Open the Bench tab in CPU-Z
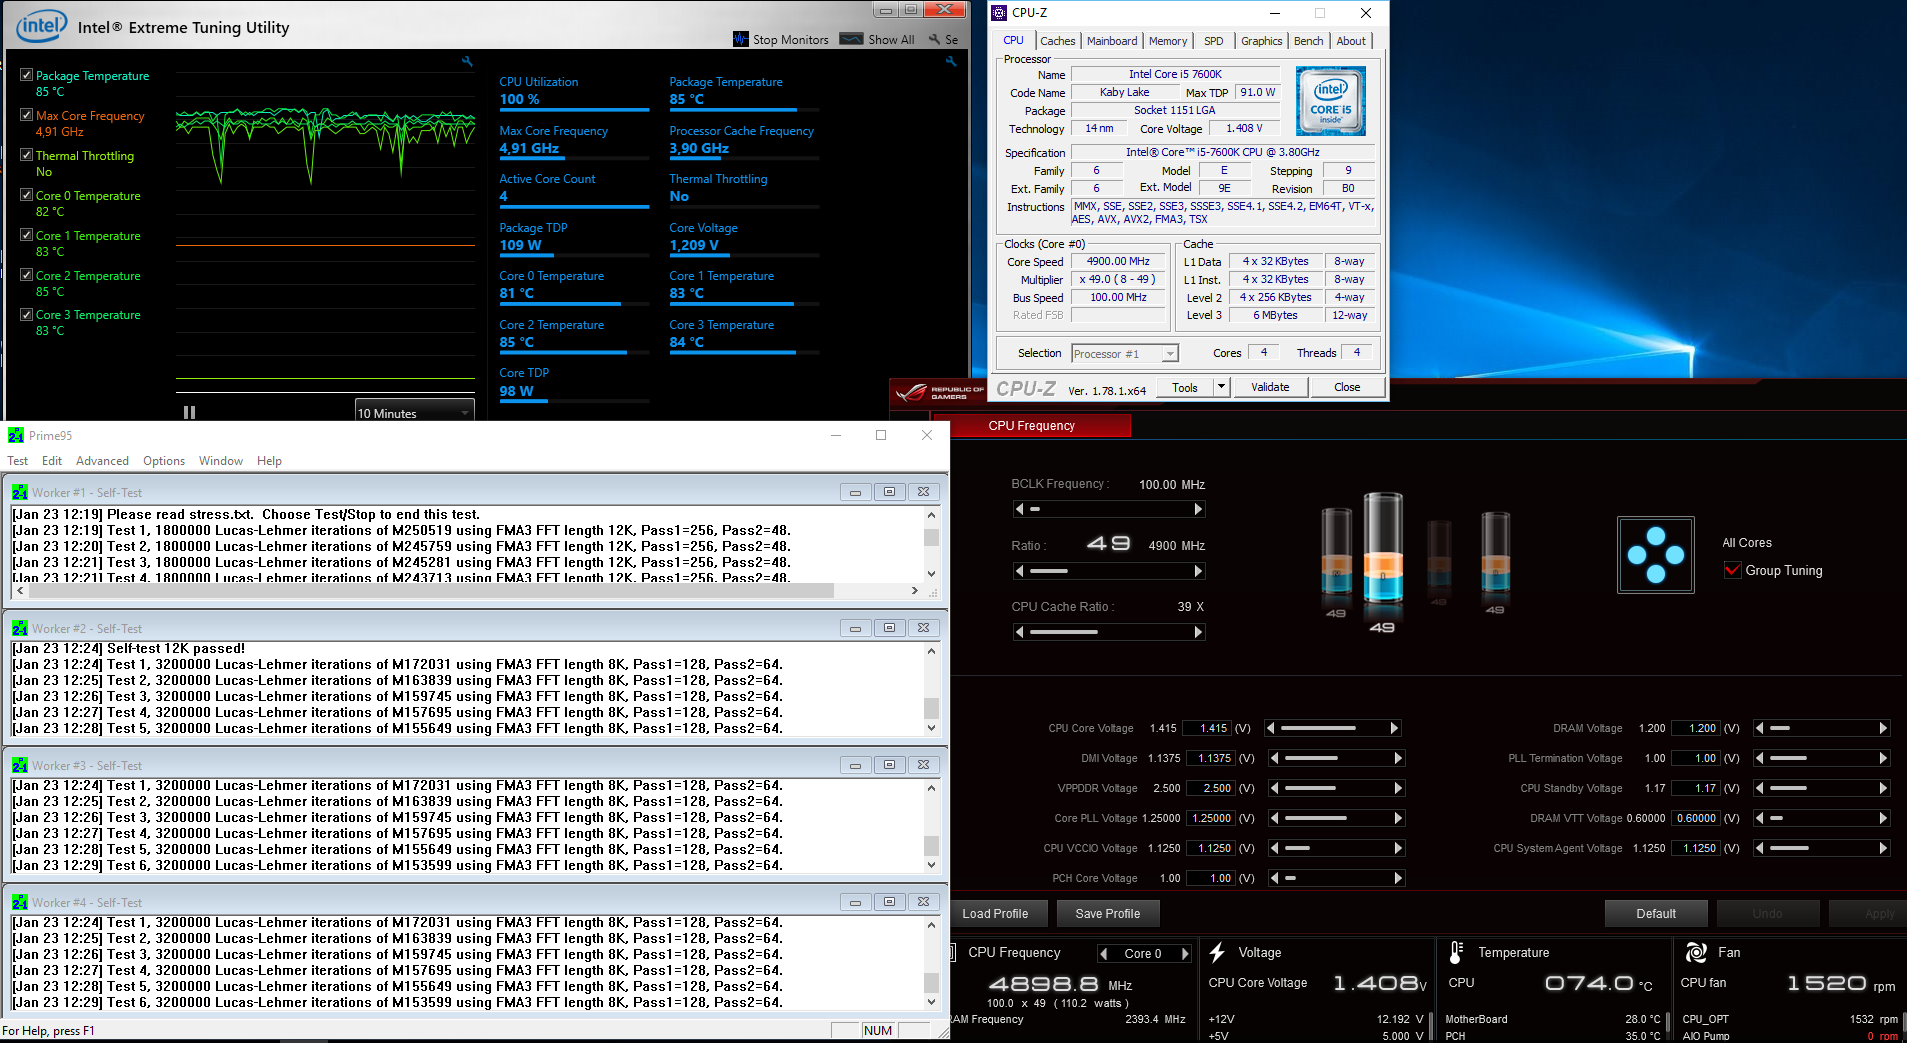Screen dimensions: 1907x1043 [1308, 41]
